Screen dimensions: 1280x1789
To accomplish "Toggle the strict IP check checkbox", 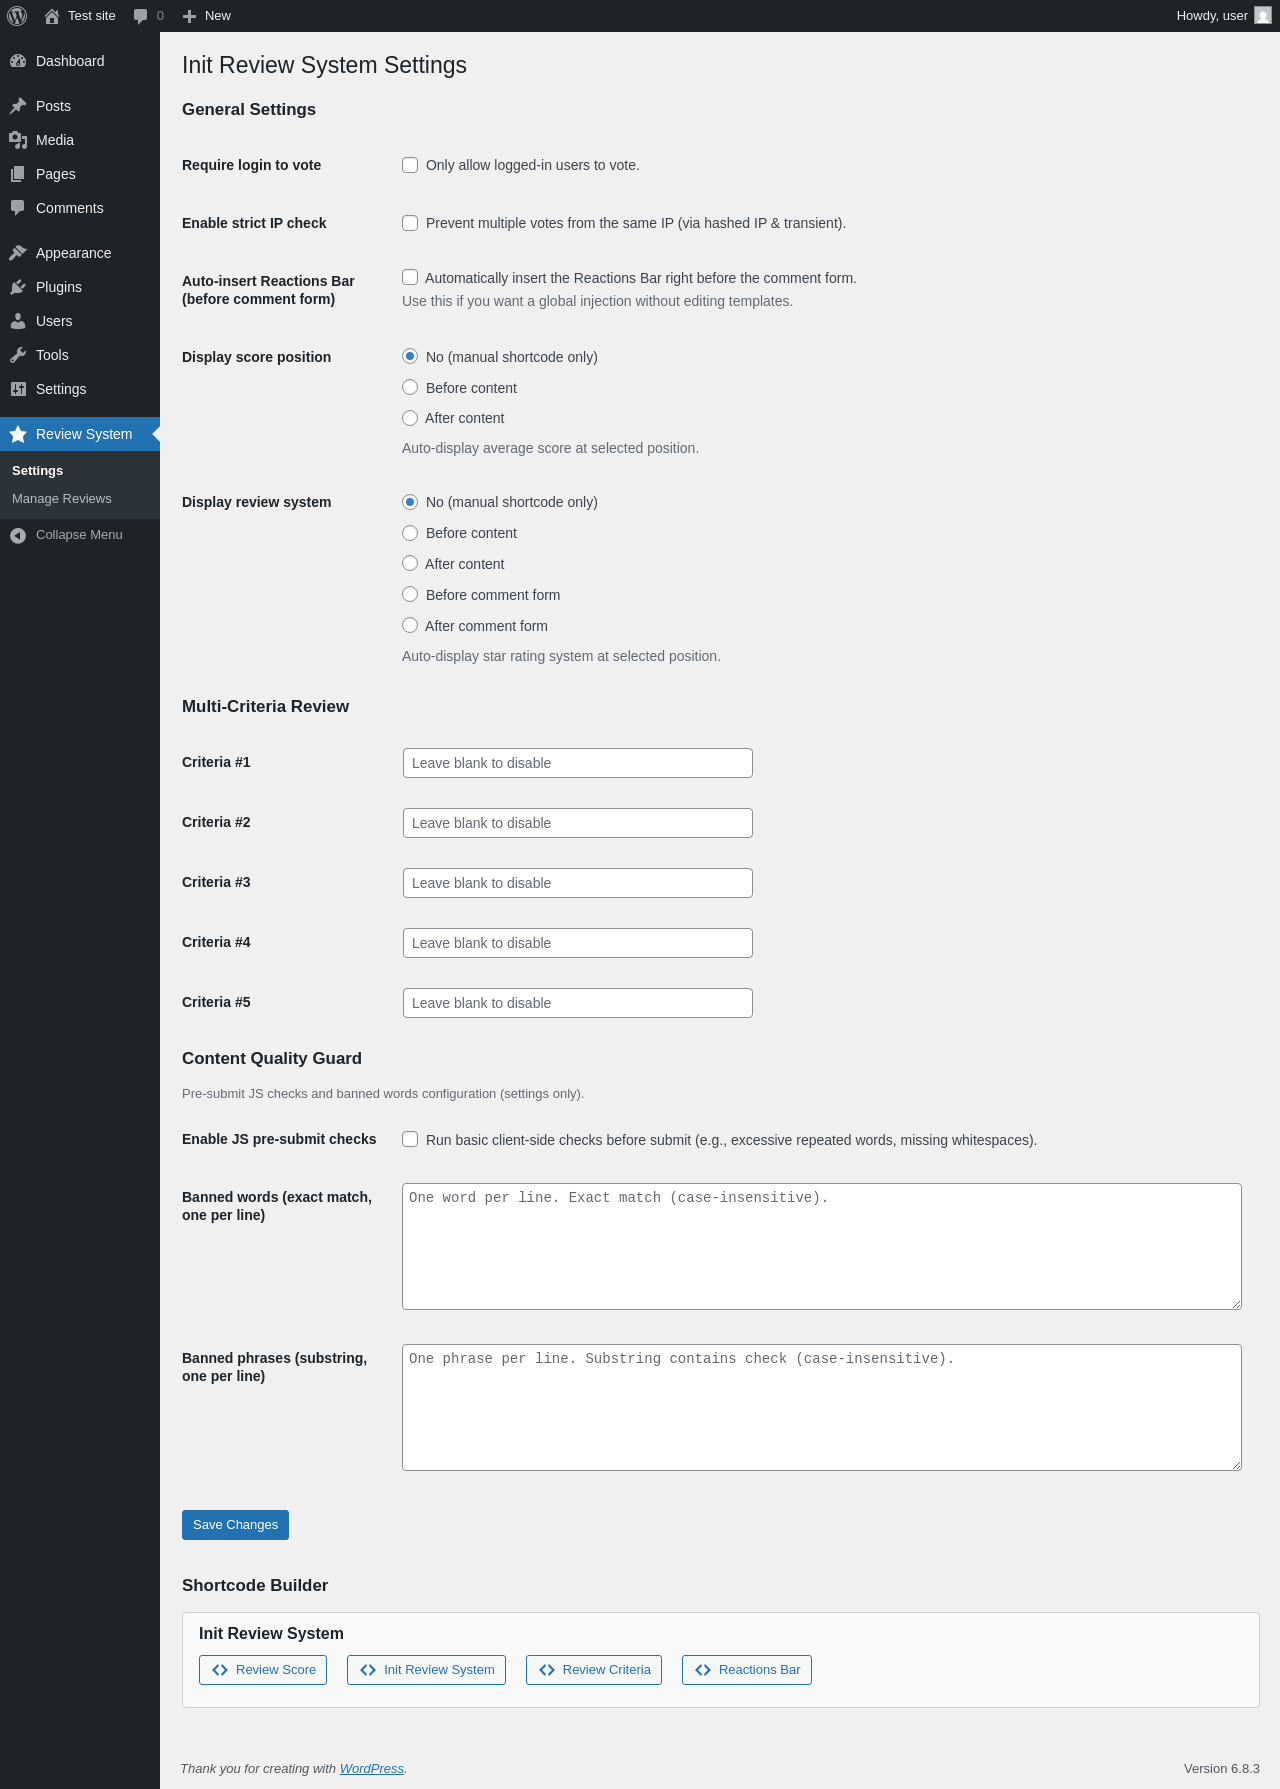I will [x=410, y=223].
